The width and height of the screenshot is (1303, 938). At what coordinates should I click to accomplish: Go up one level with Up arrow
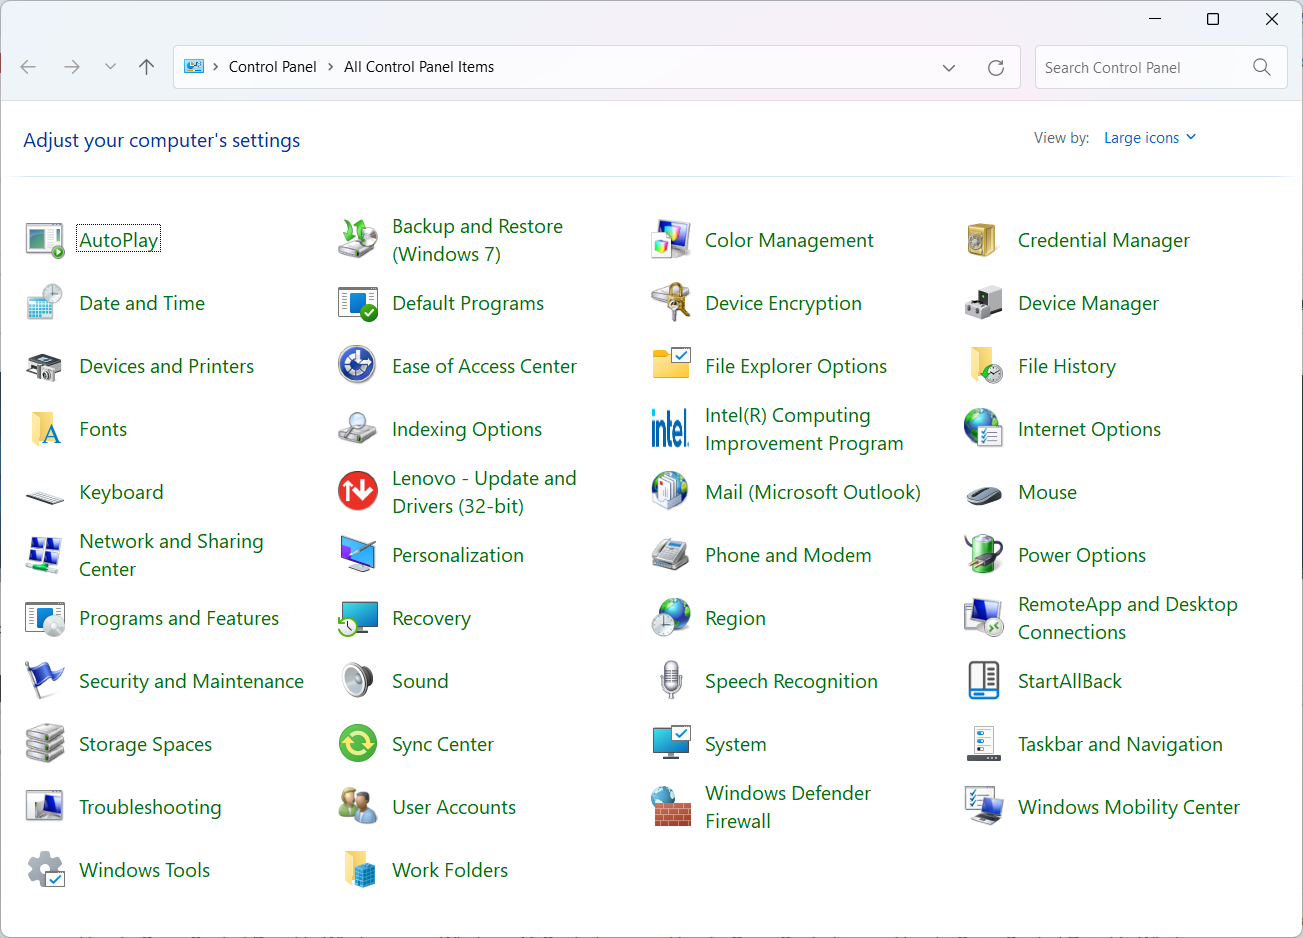[x=147, y=67]
